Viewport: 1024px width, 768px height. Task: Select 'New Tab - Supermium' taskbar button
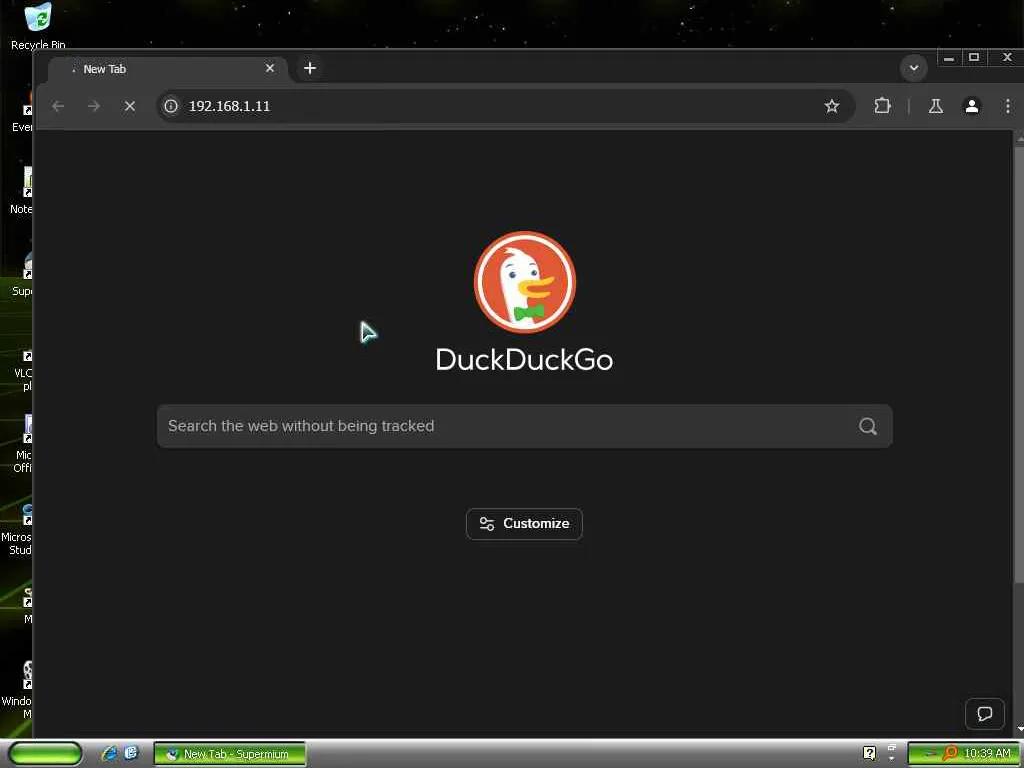point(230,754)
